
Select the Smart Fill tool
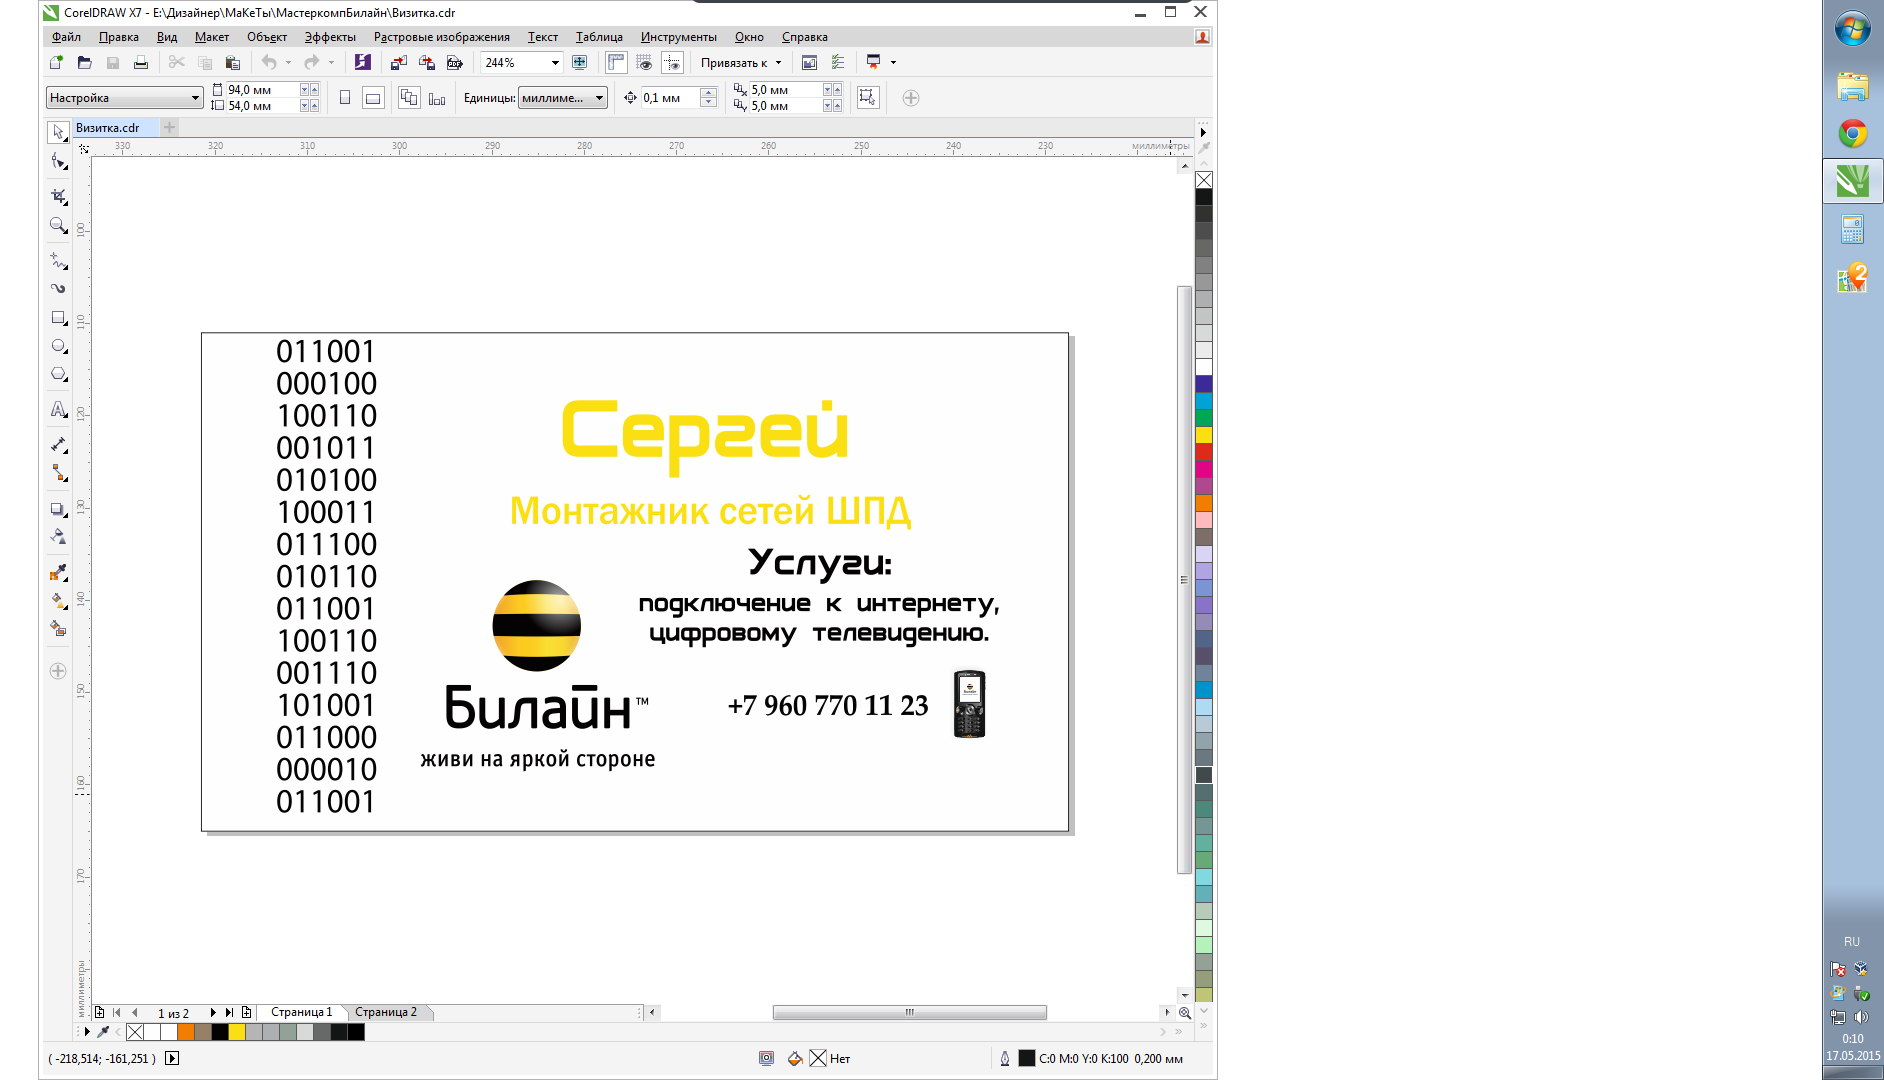[x=59, y=628]
